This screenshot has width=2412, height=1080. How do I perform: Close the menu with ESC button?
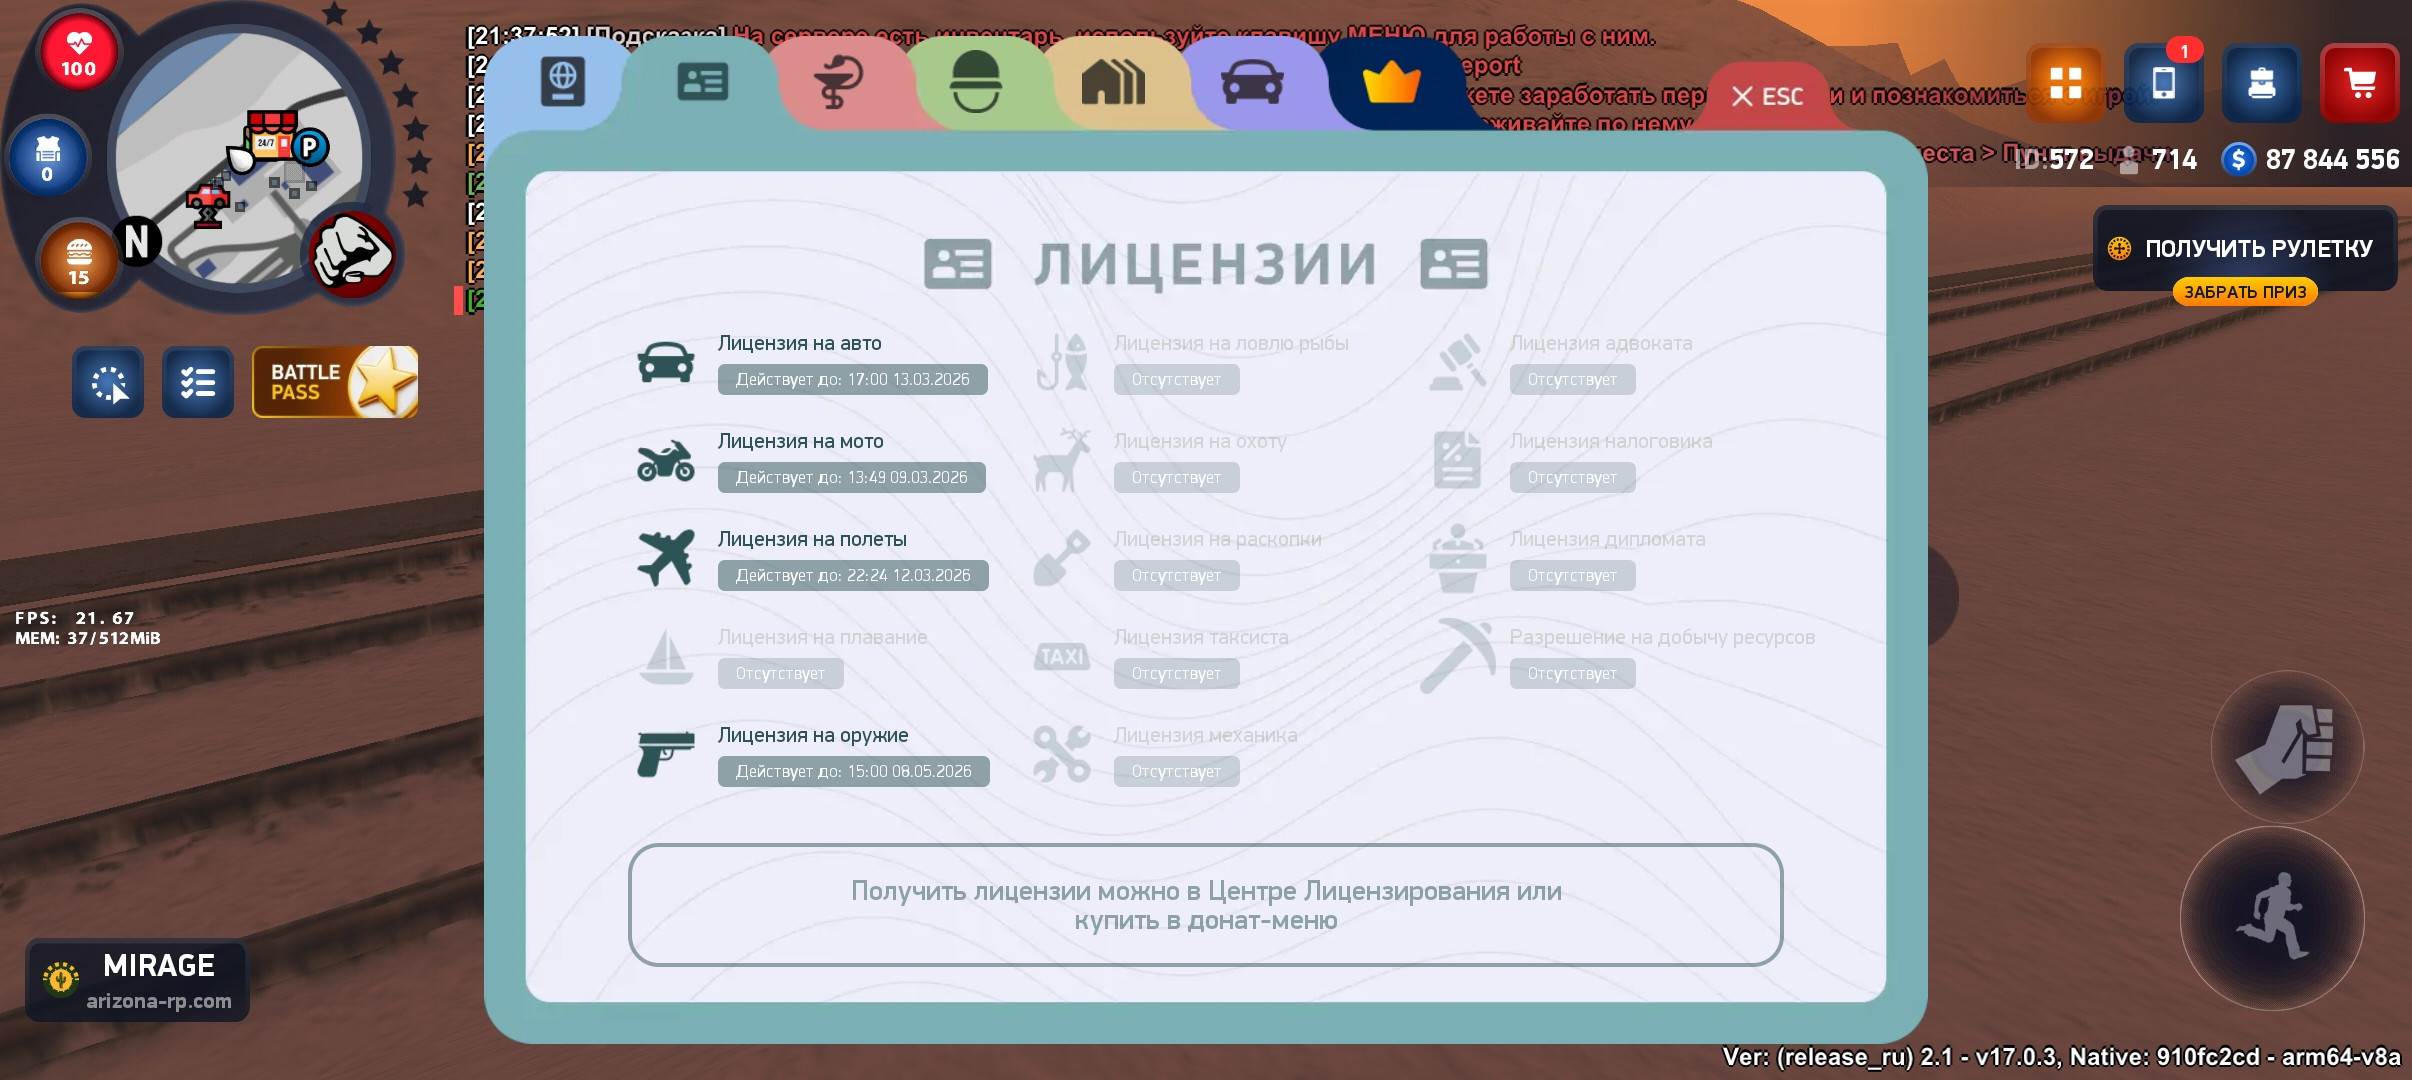pyautogui.click(x=1767, y=97)
